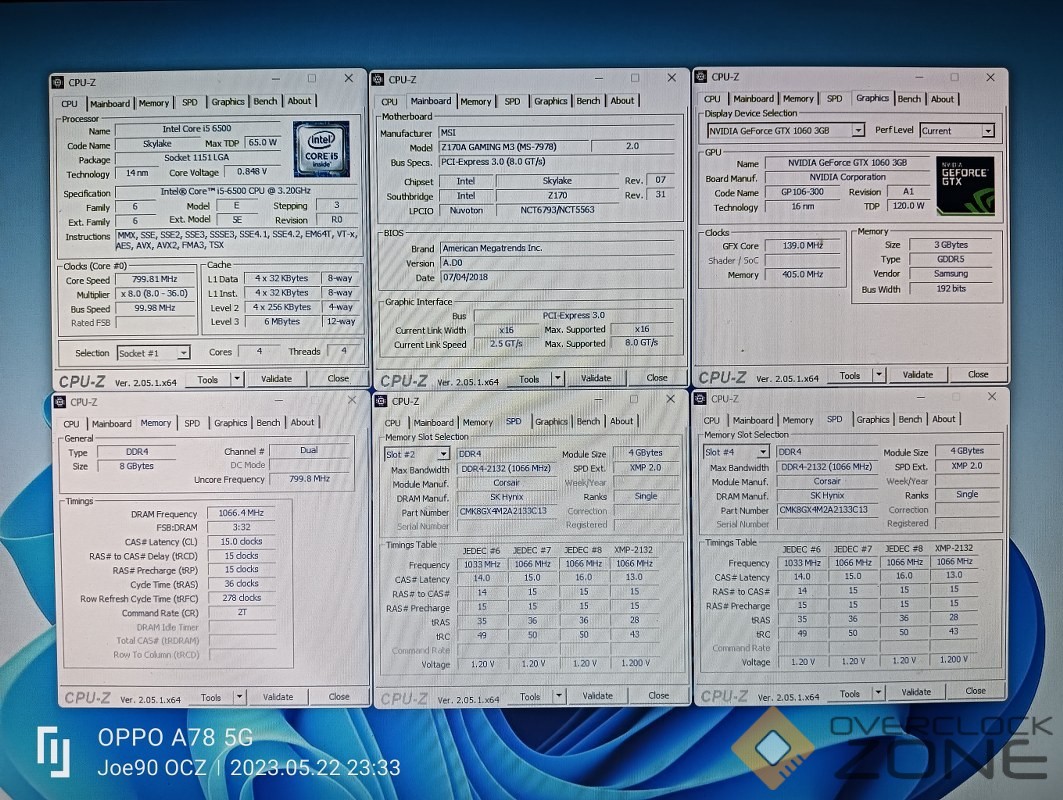Open the Memory tab in the Slot #4 SPD window
Viewport: 1063px width, 800px height.
click(x=798, y=420)
